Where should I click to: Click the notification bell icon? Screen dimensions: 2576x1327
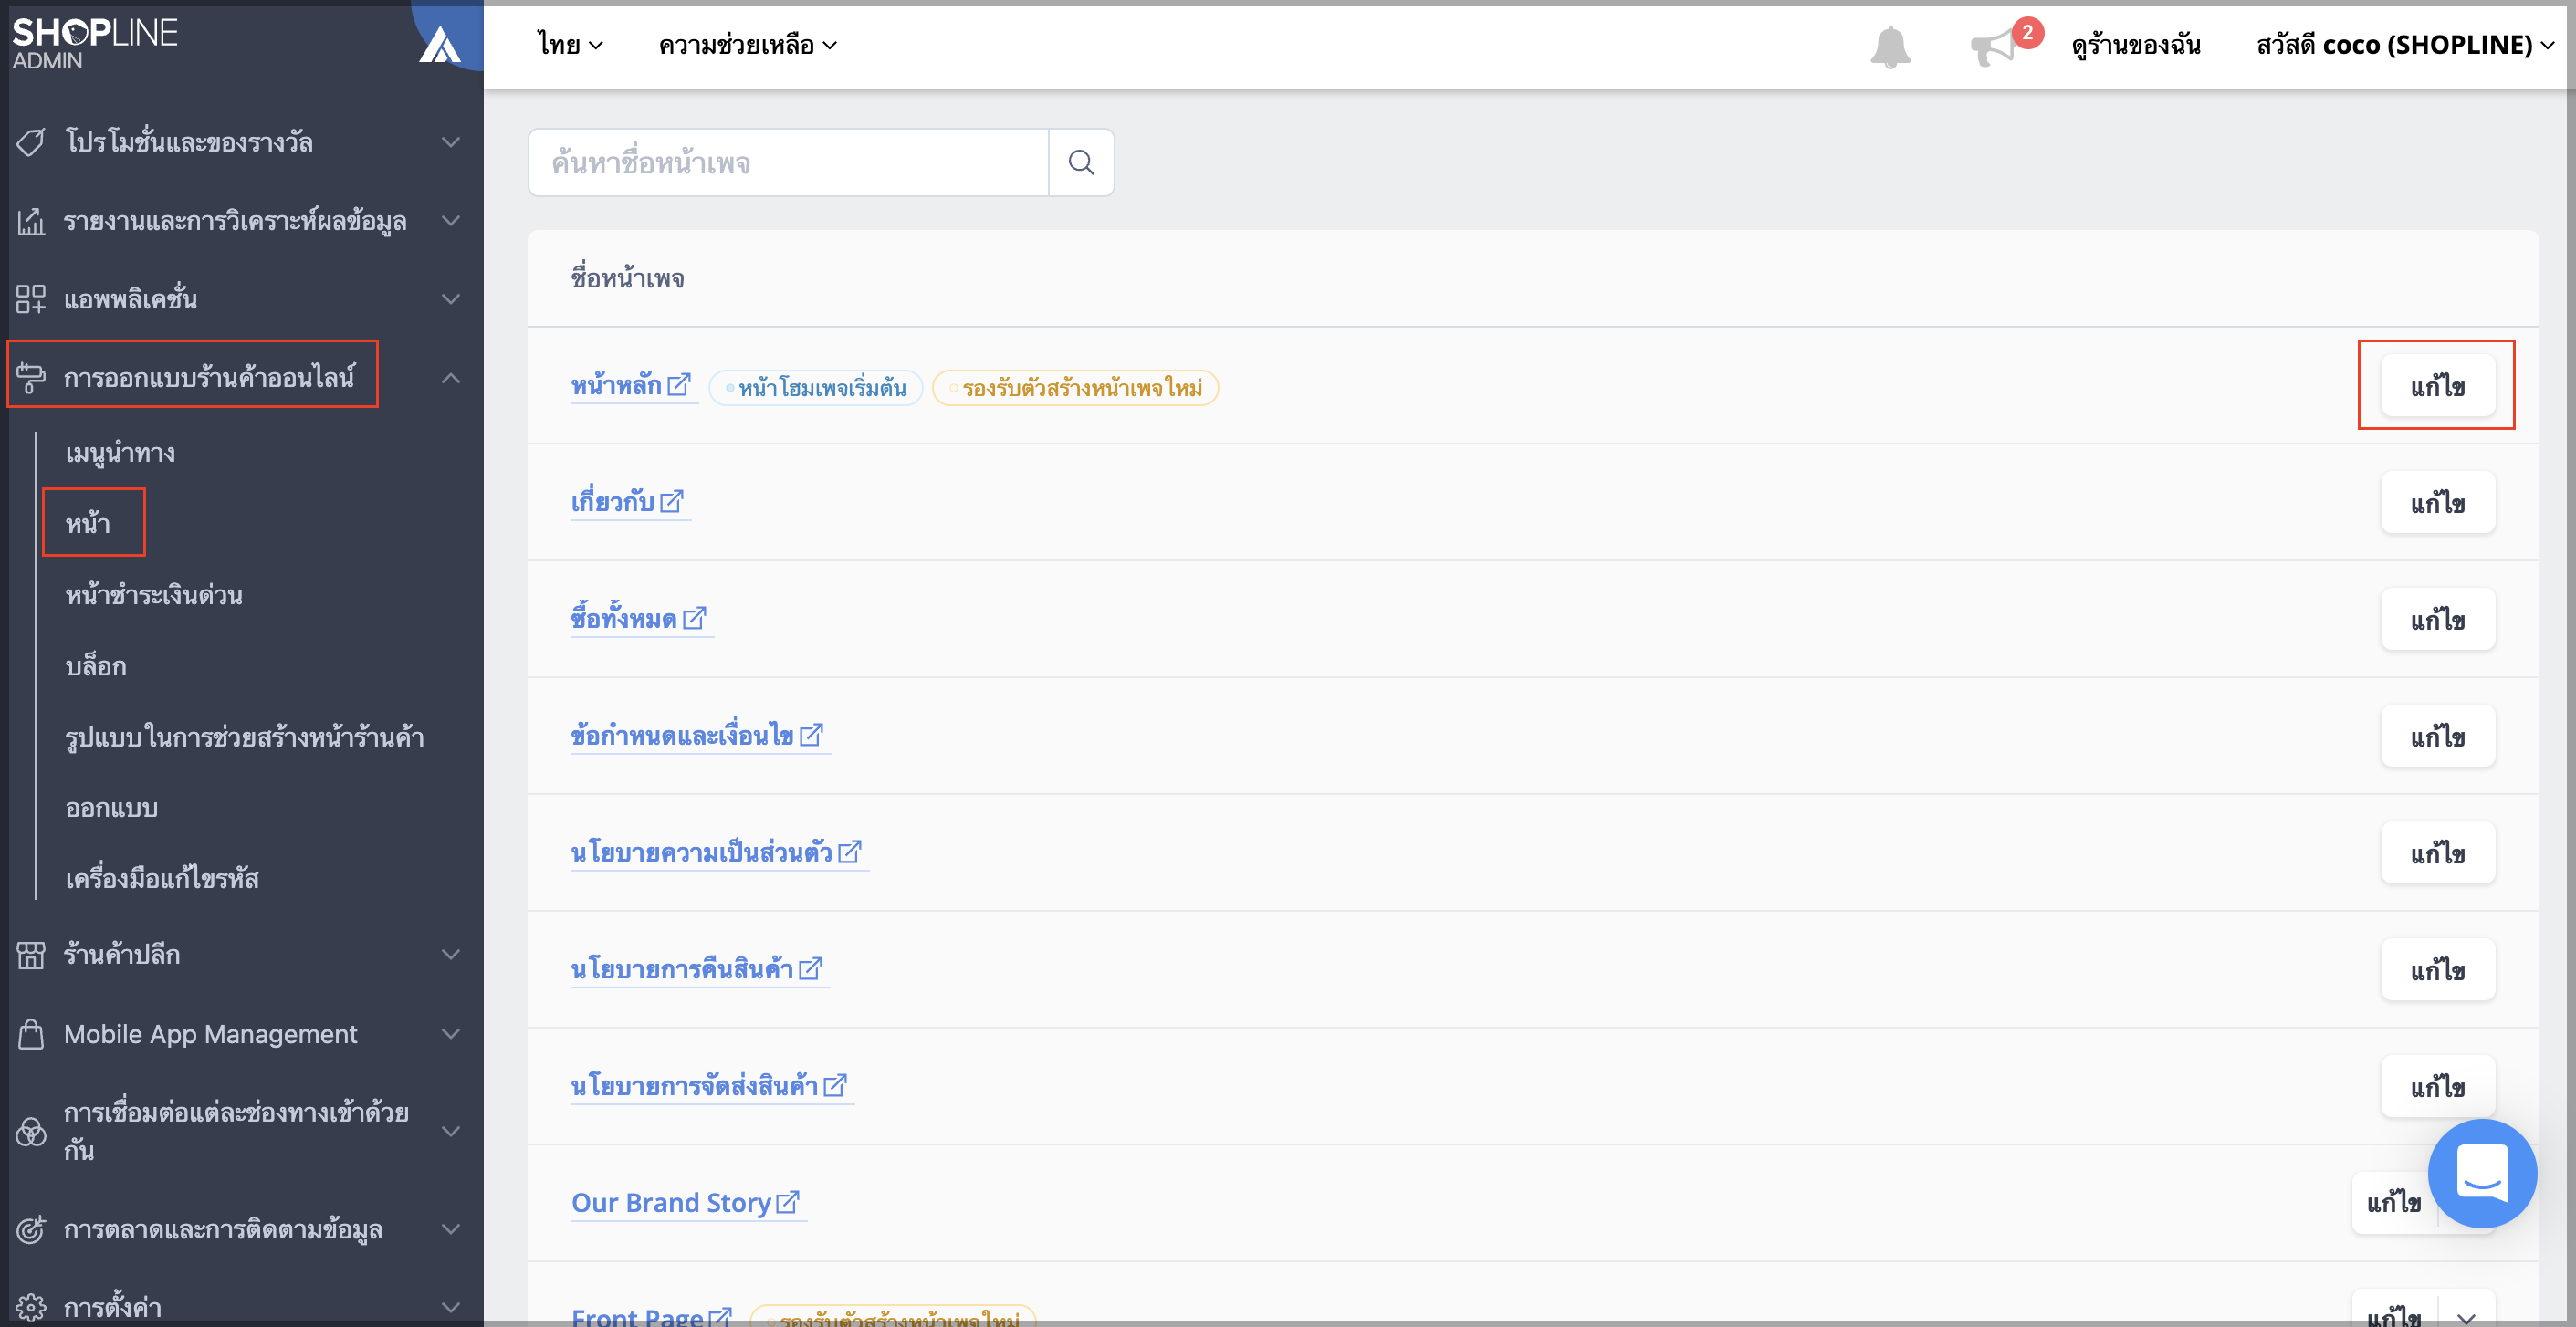1889,46
